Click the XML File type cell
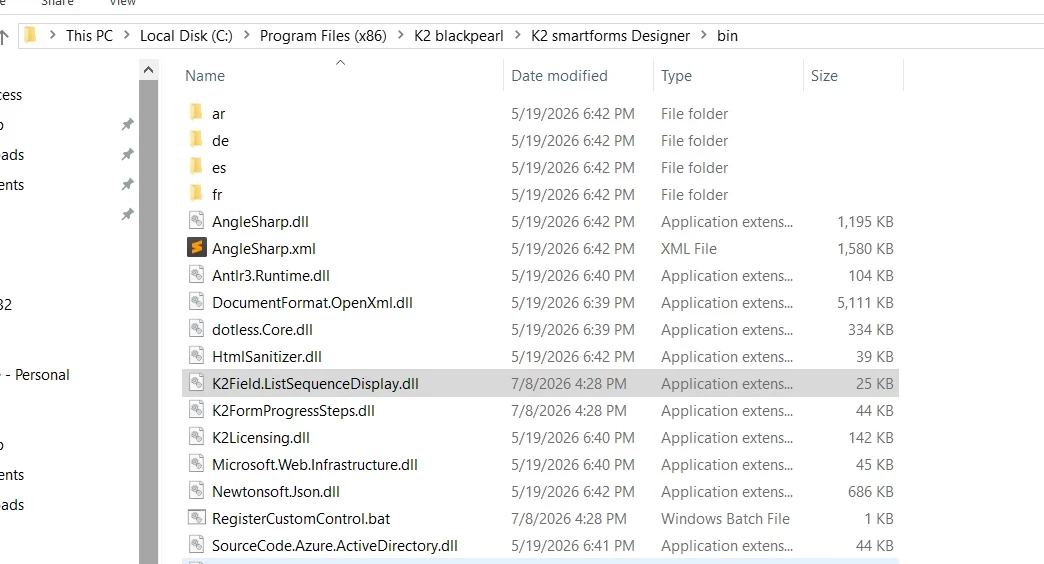This screenshot has height=564, width=1044. click(x=688, y=249)
